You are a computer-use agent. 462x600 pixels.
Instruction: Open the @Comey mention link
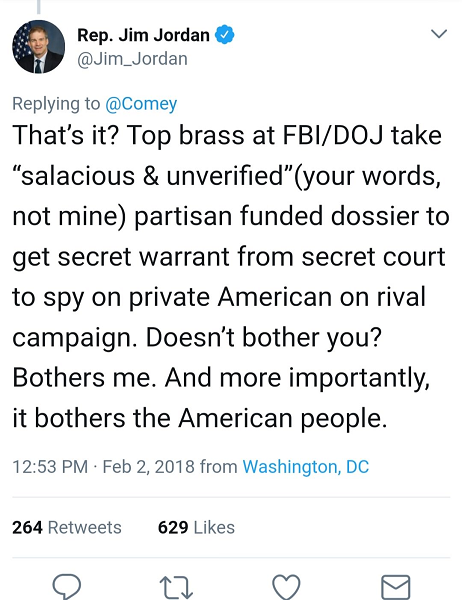click(x=141, y=104)
